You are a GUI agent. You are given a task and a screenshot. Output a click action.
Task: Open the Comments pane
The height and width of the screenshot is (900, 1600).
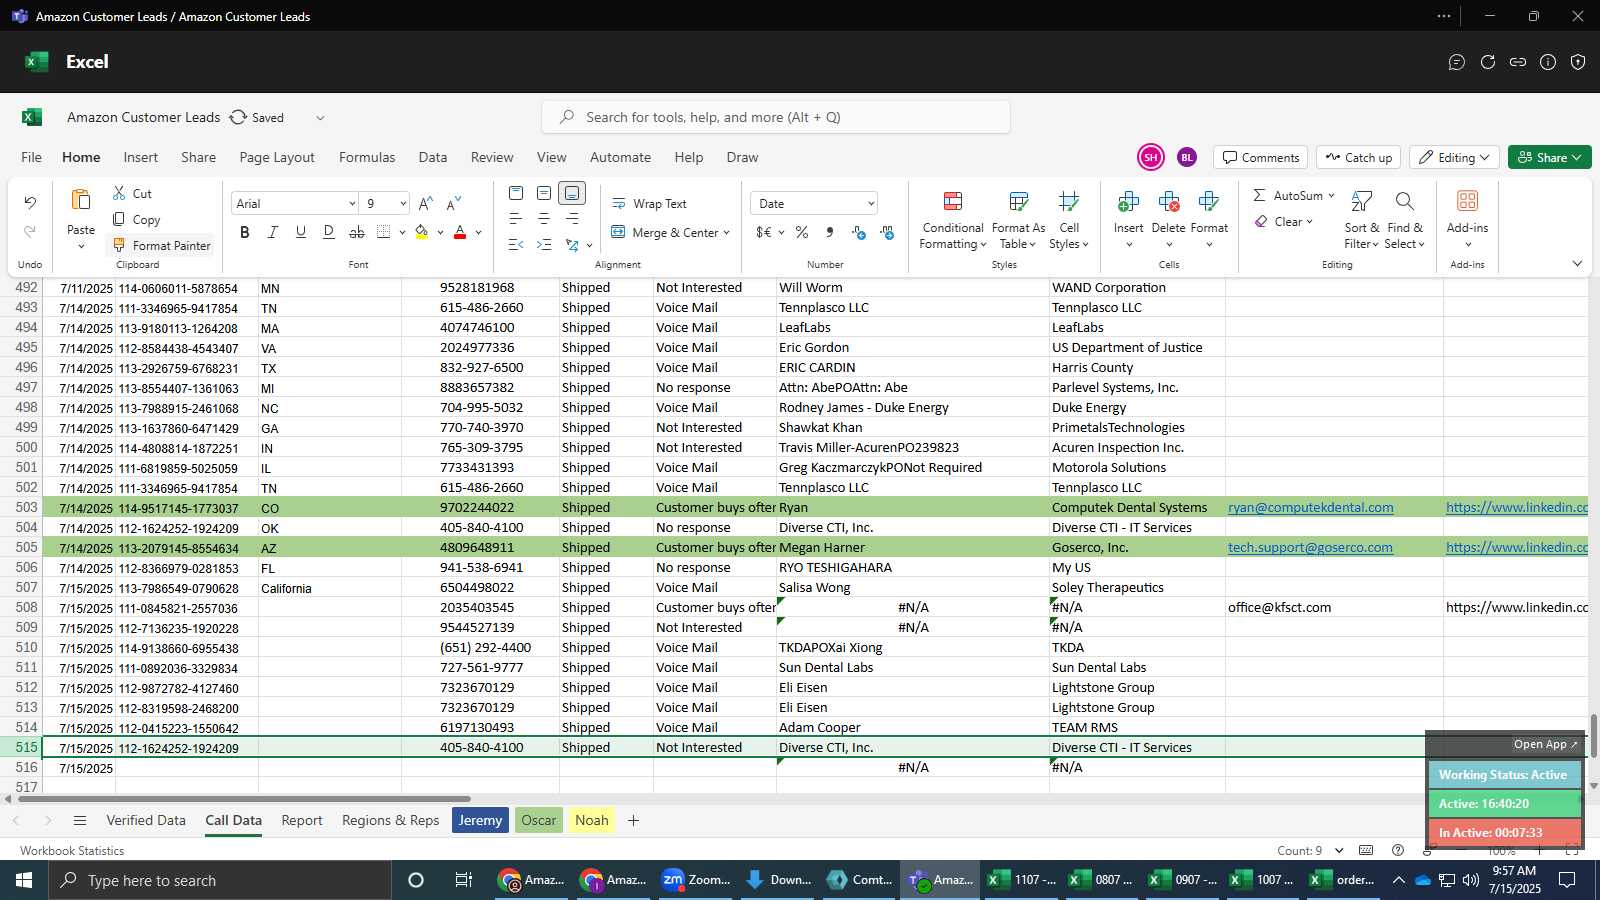[x=1261, y=157]
